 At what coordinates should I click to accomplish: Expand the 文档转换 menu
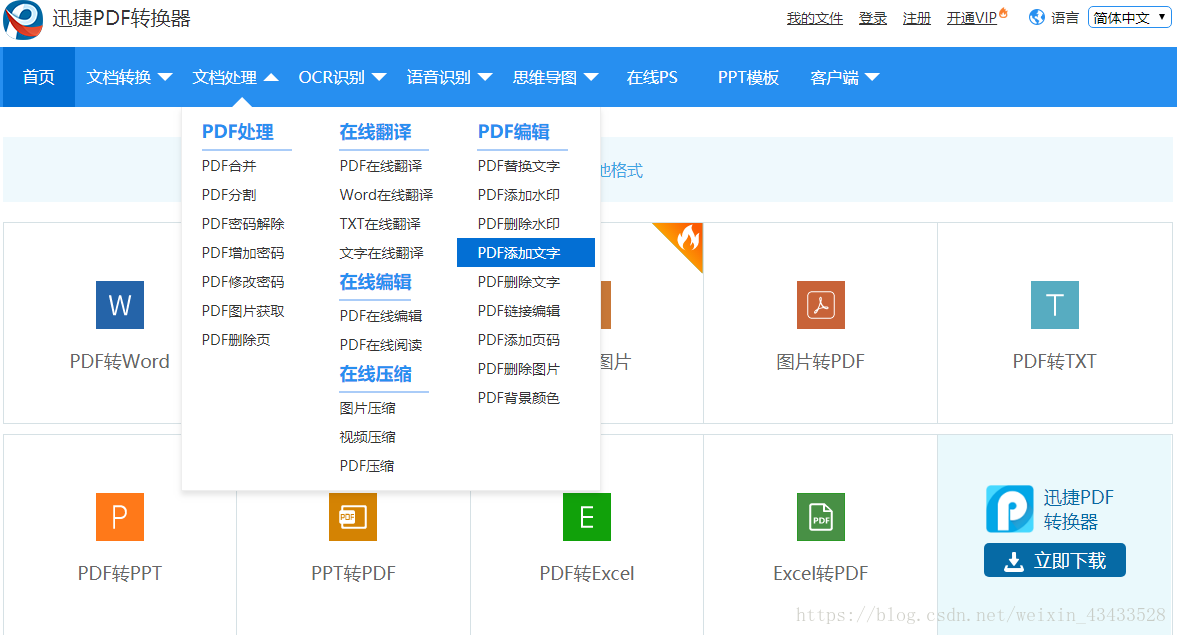tap(129, 77)
